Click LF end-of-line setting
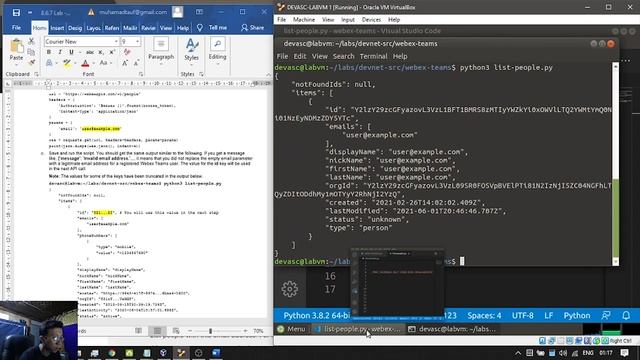This screenshot has width=640, height=360. click(x=549, y=316)
